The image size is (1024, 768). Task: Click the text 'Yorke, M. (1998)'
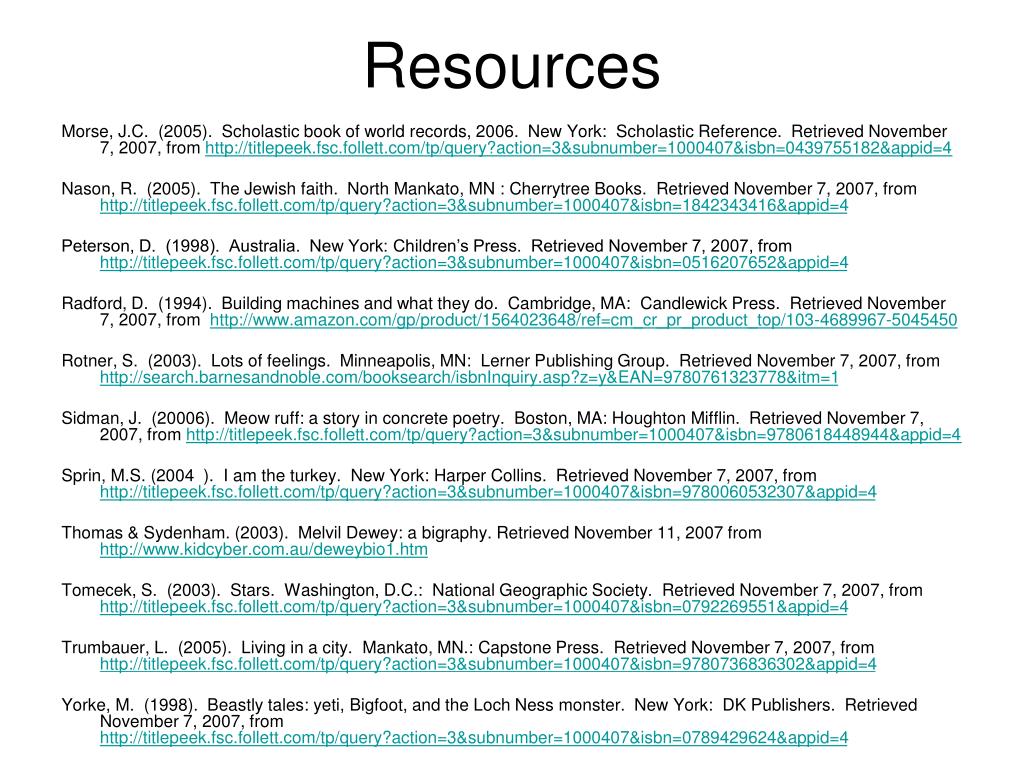(129, 706)
